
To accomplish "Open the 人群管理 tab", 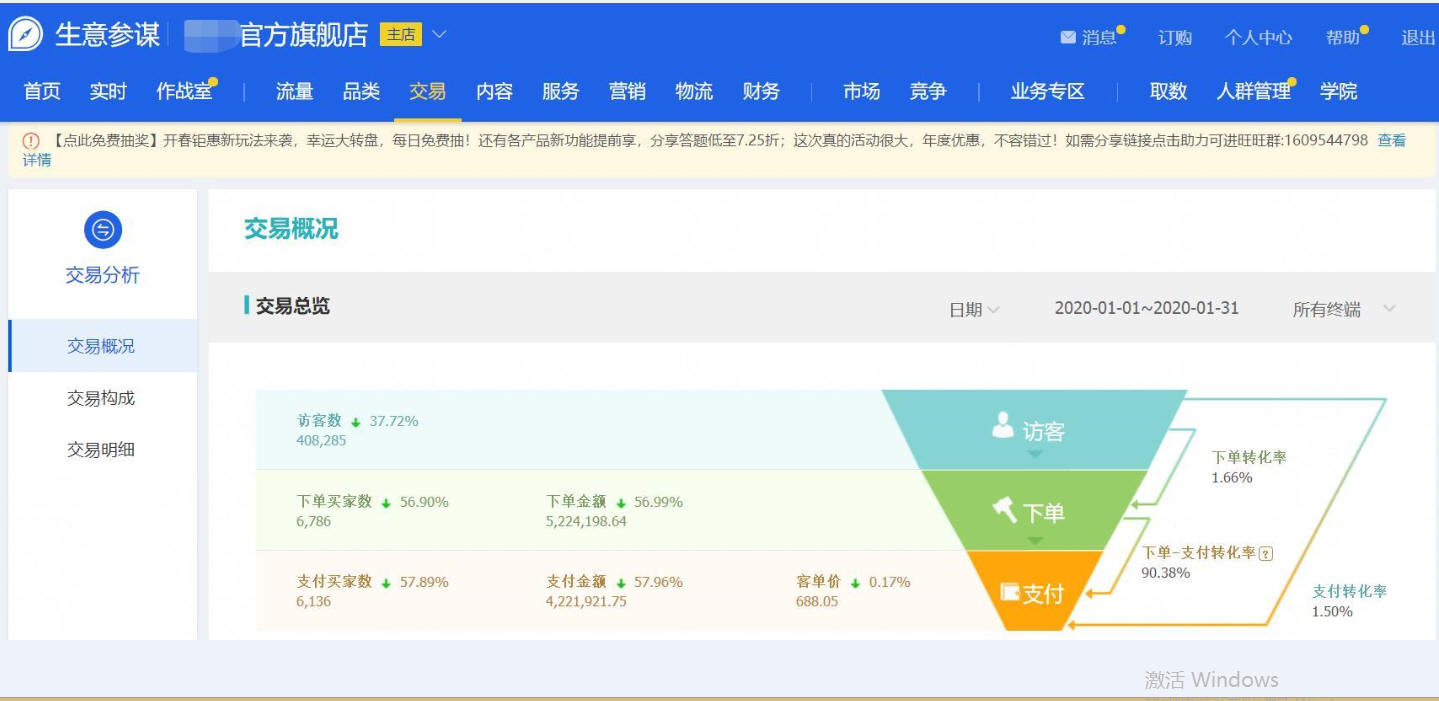I will [x=1254, y=91].
